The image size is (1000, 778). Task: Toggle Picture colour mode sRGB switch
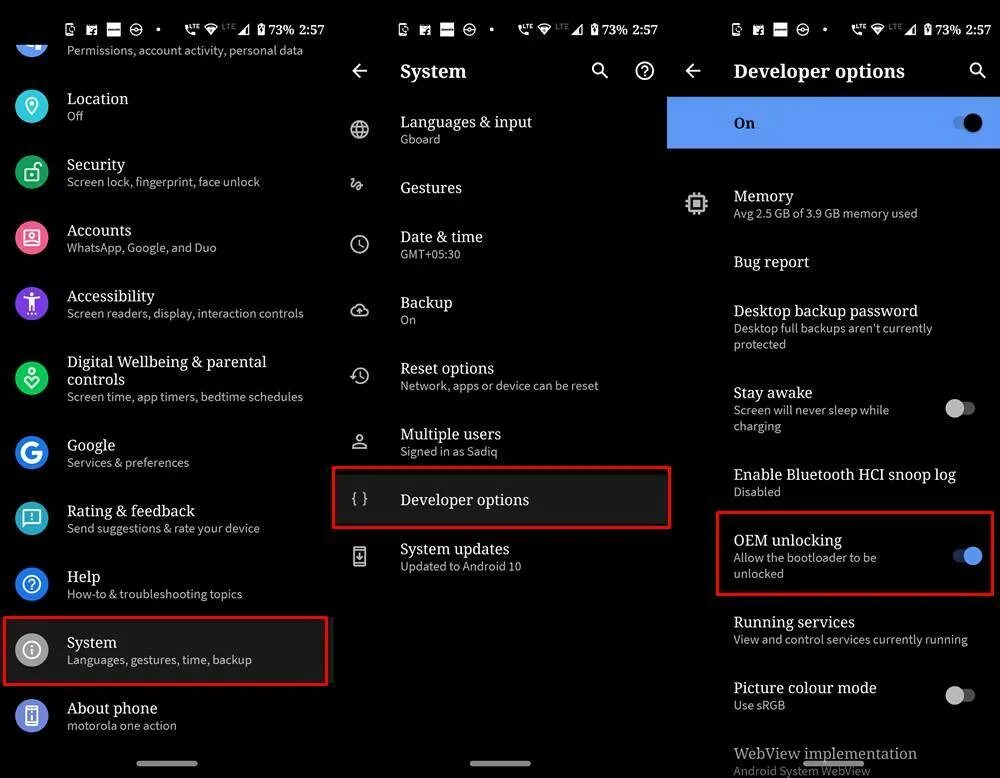[x=960, y=695]
